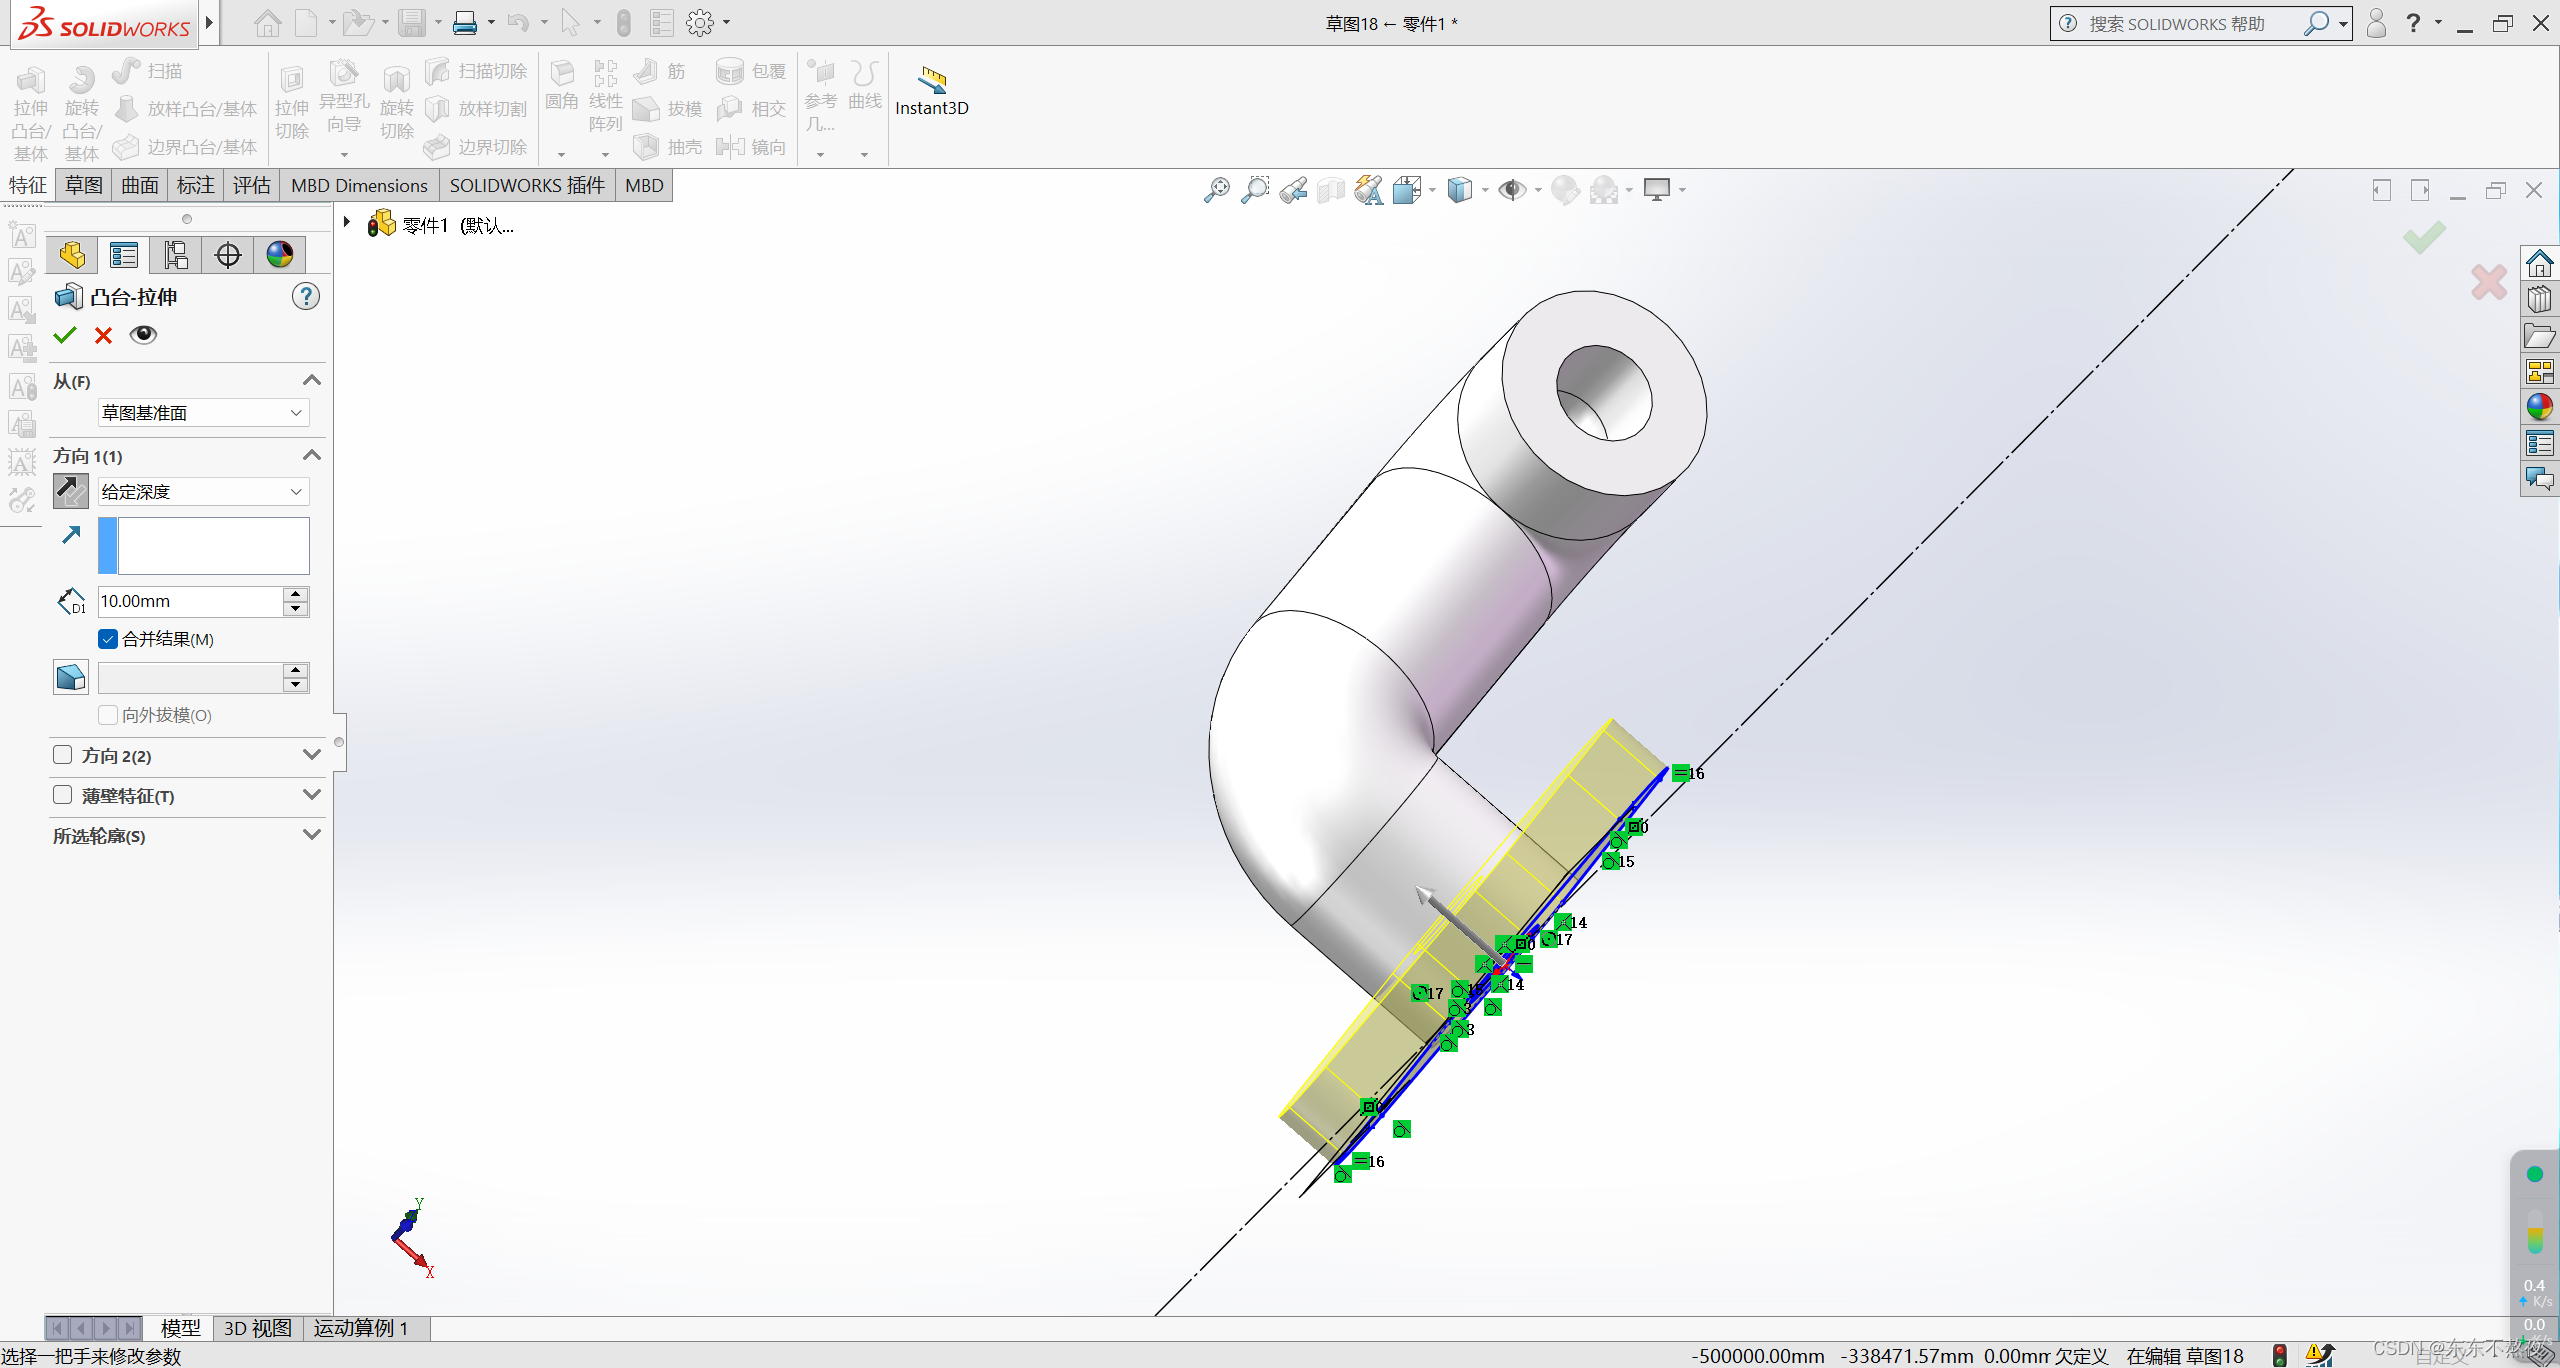Uncheck 合并结果(M) in the property manager
2560x1368 pixels.
click(107, 639)
